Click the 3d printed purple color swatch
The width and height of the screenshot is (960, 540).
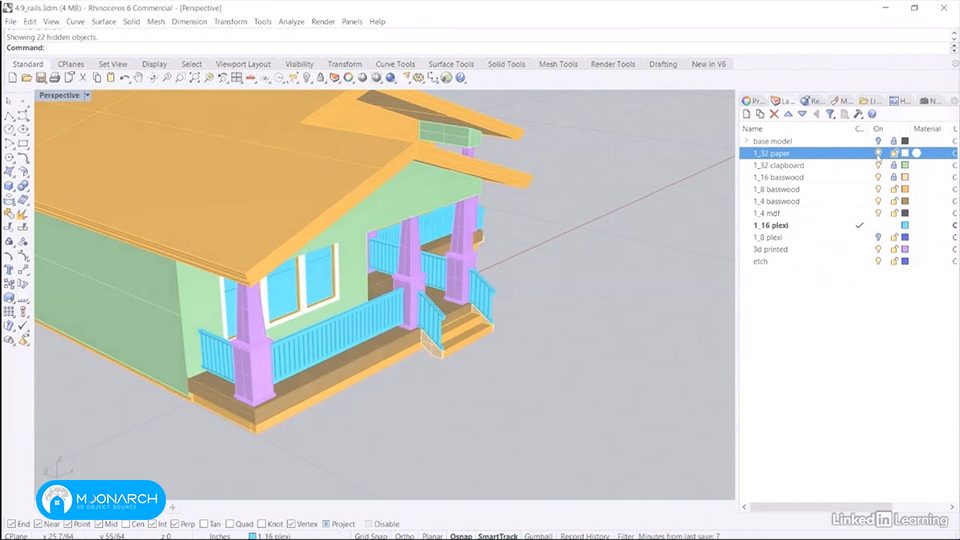point(905,249)
